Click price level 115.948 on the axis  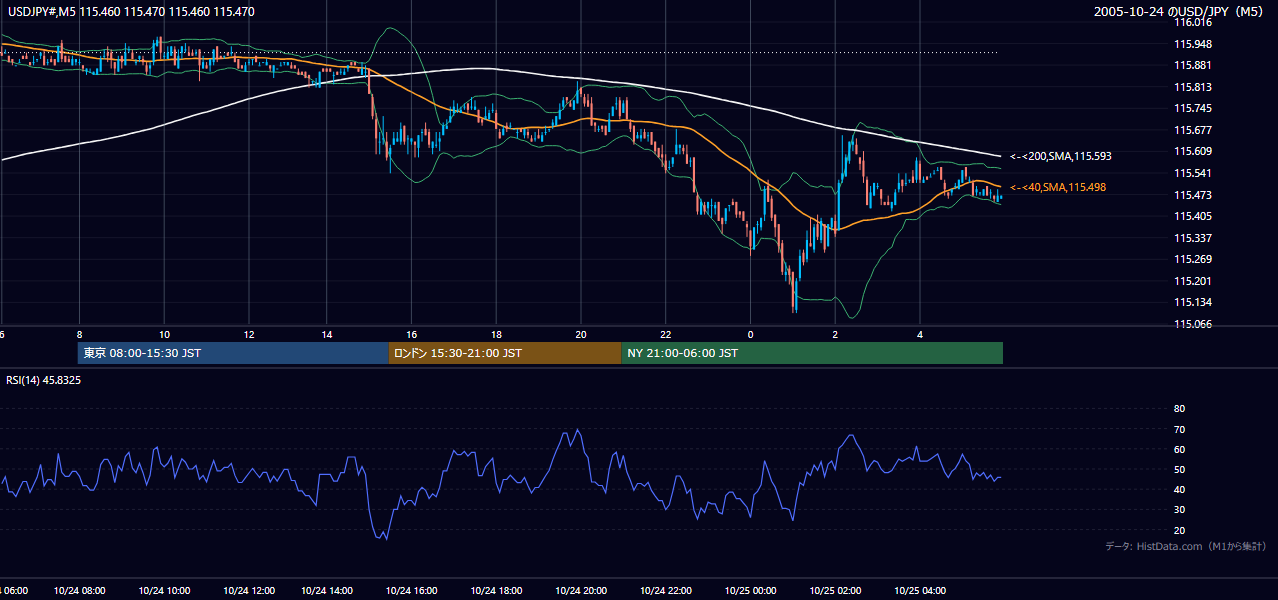[1193, 44]
